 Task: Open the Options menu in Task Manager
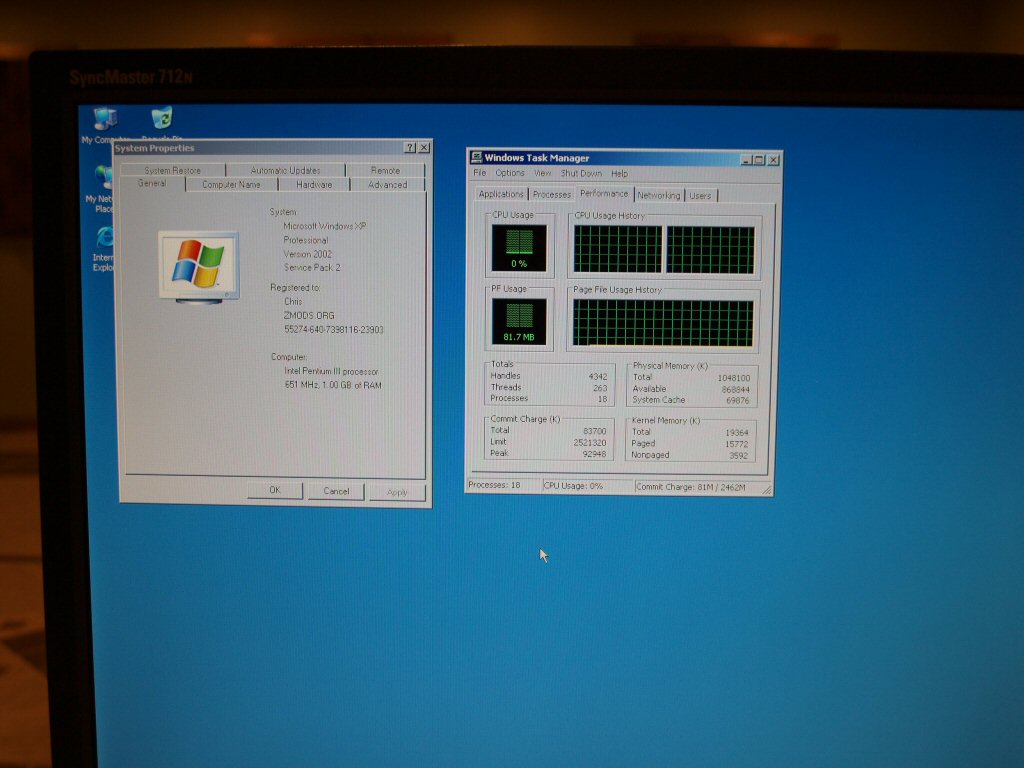509,173
